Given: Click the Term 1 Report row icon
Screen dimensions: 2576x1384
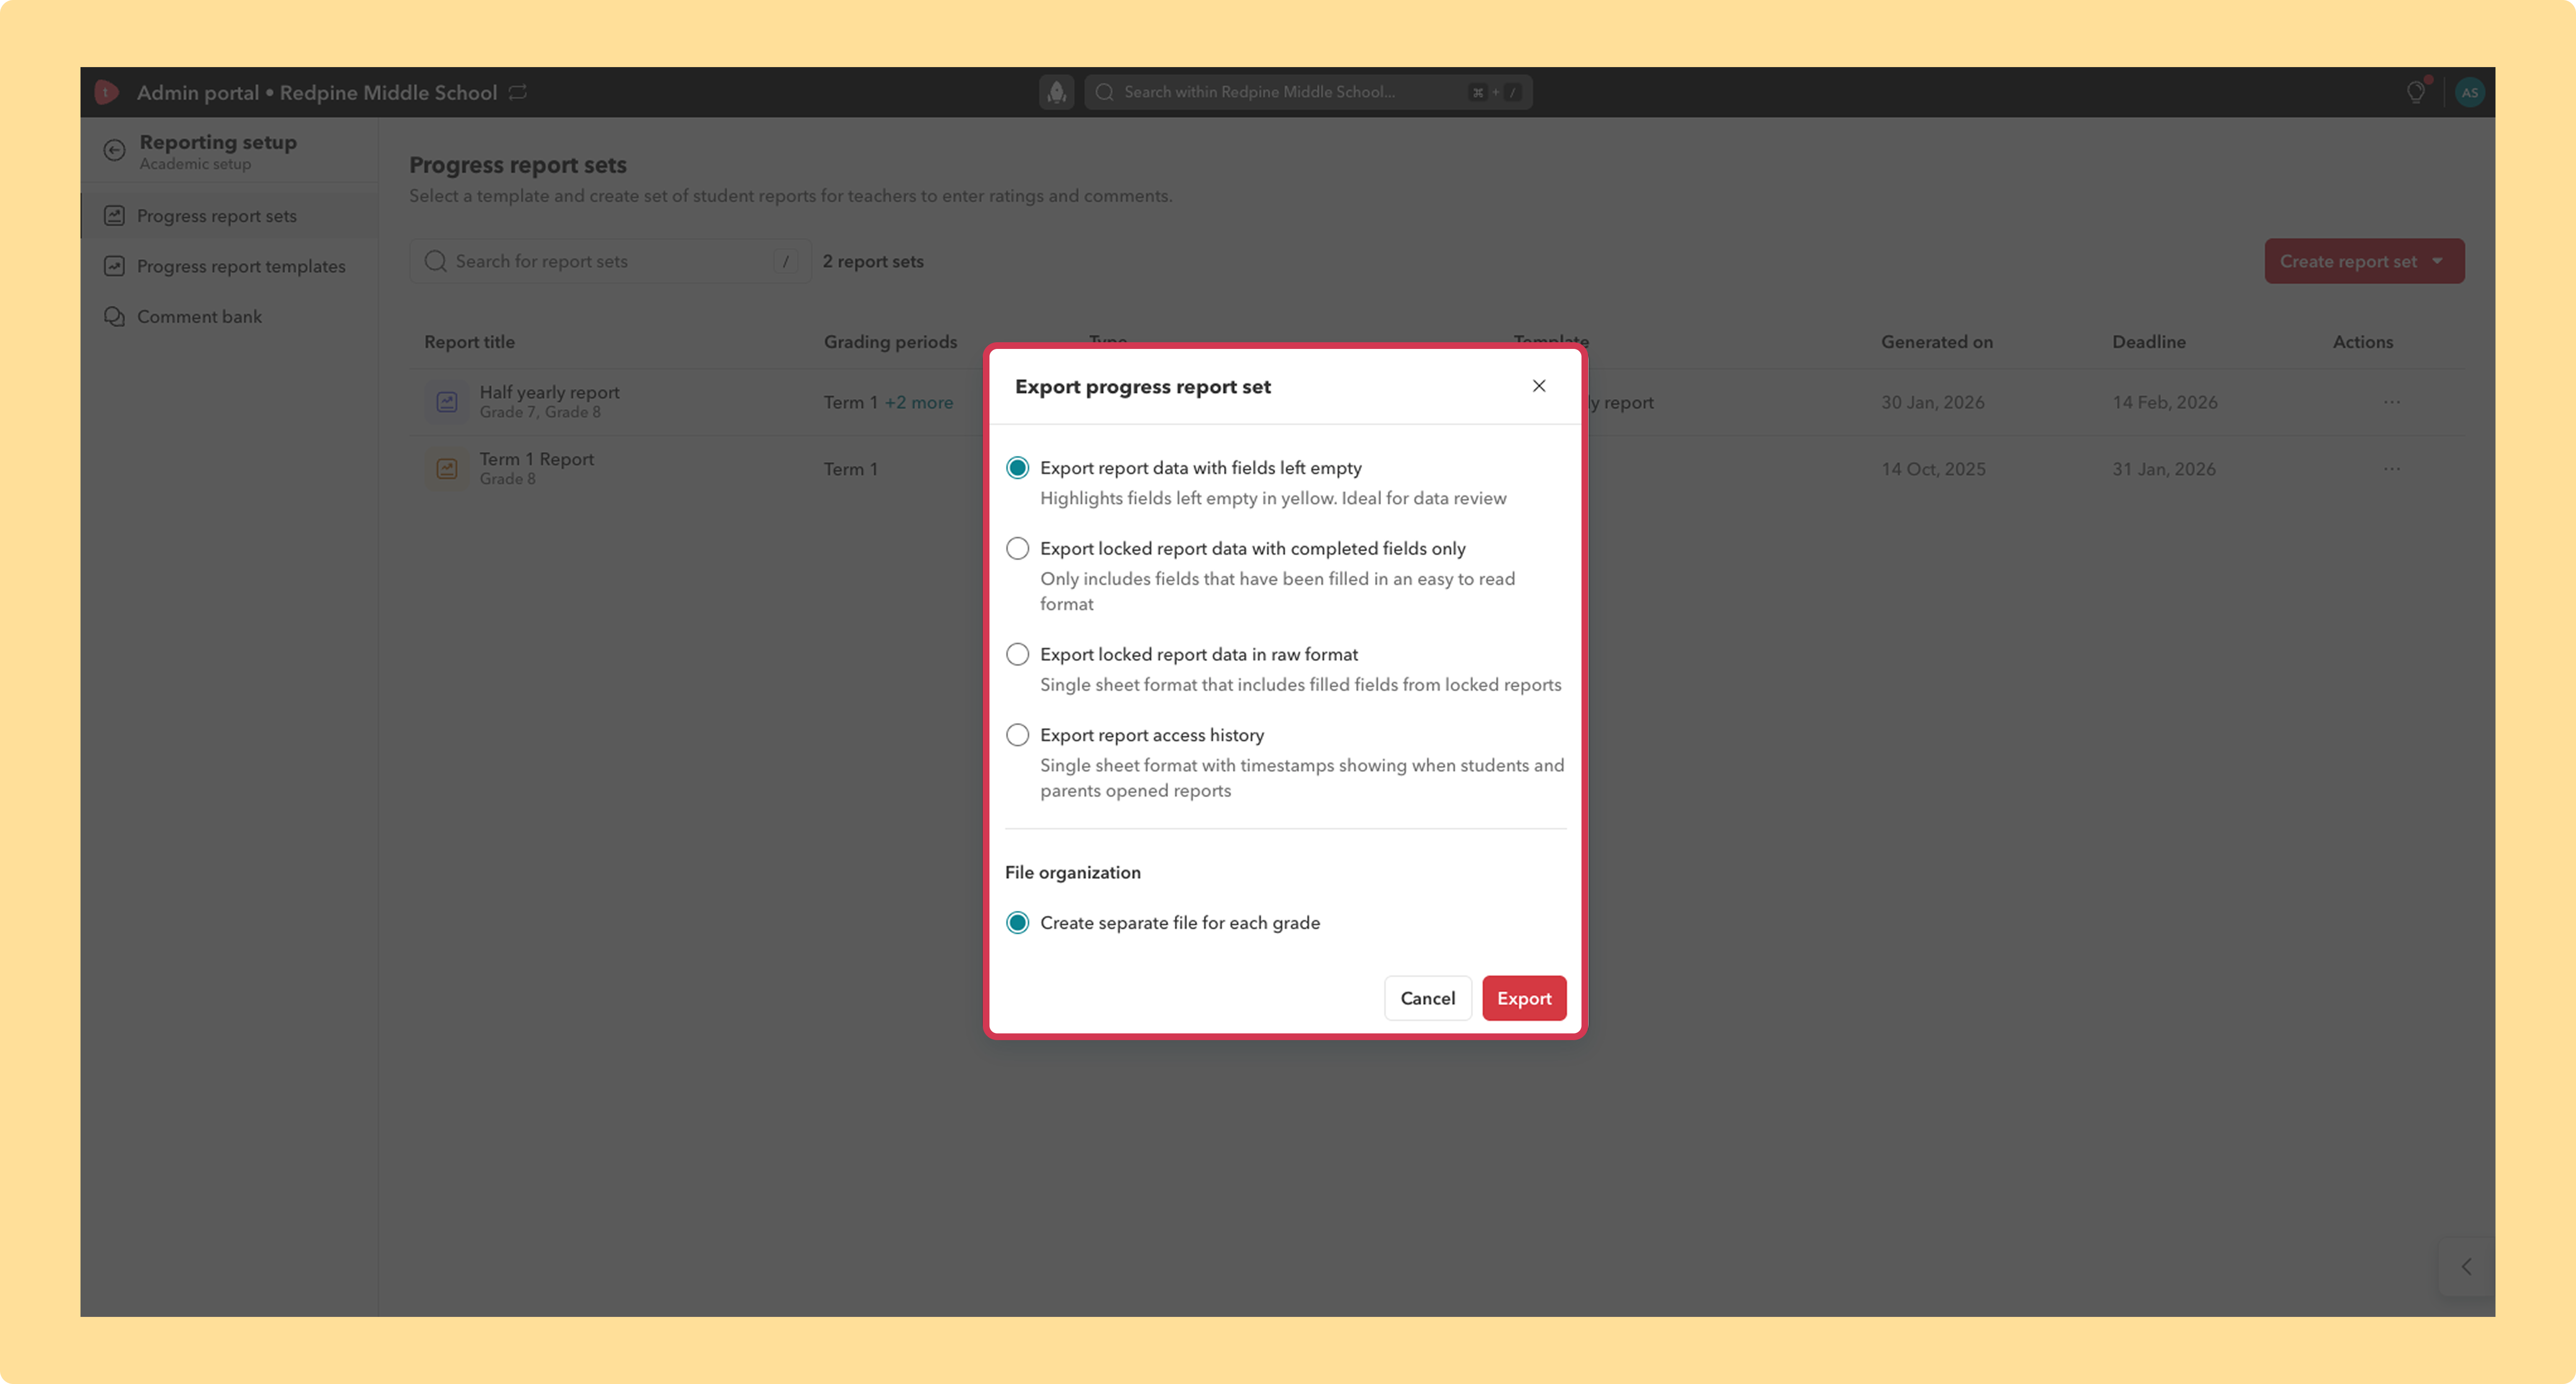Looking at the screenshot, I should 447,469.
